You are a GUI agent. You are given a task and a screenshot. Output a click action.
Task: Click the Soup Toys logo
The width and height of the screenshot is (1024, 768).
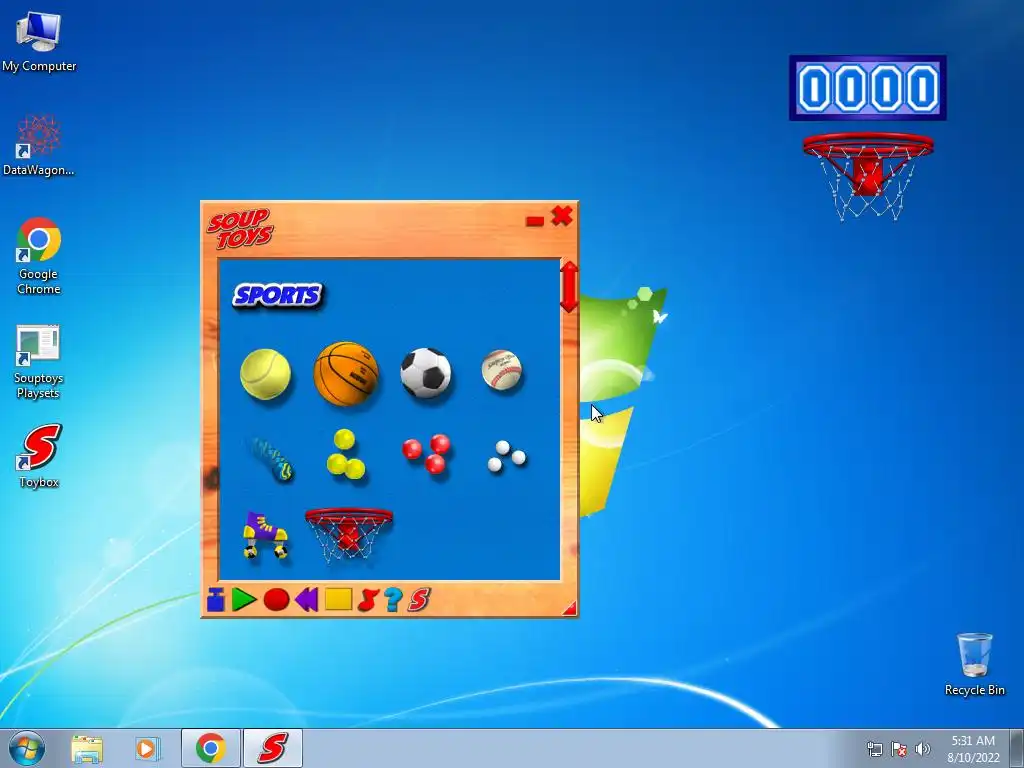tap(240, 229)
